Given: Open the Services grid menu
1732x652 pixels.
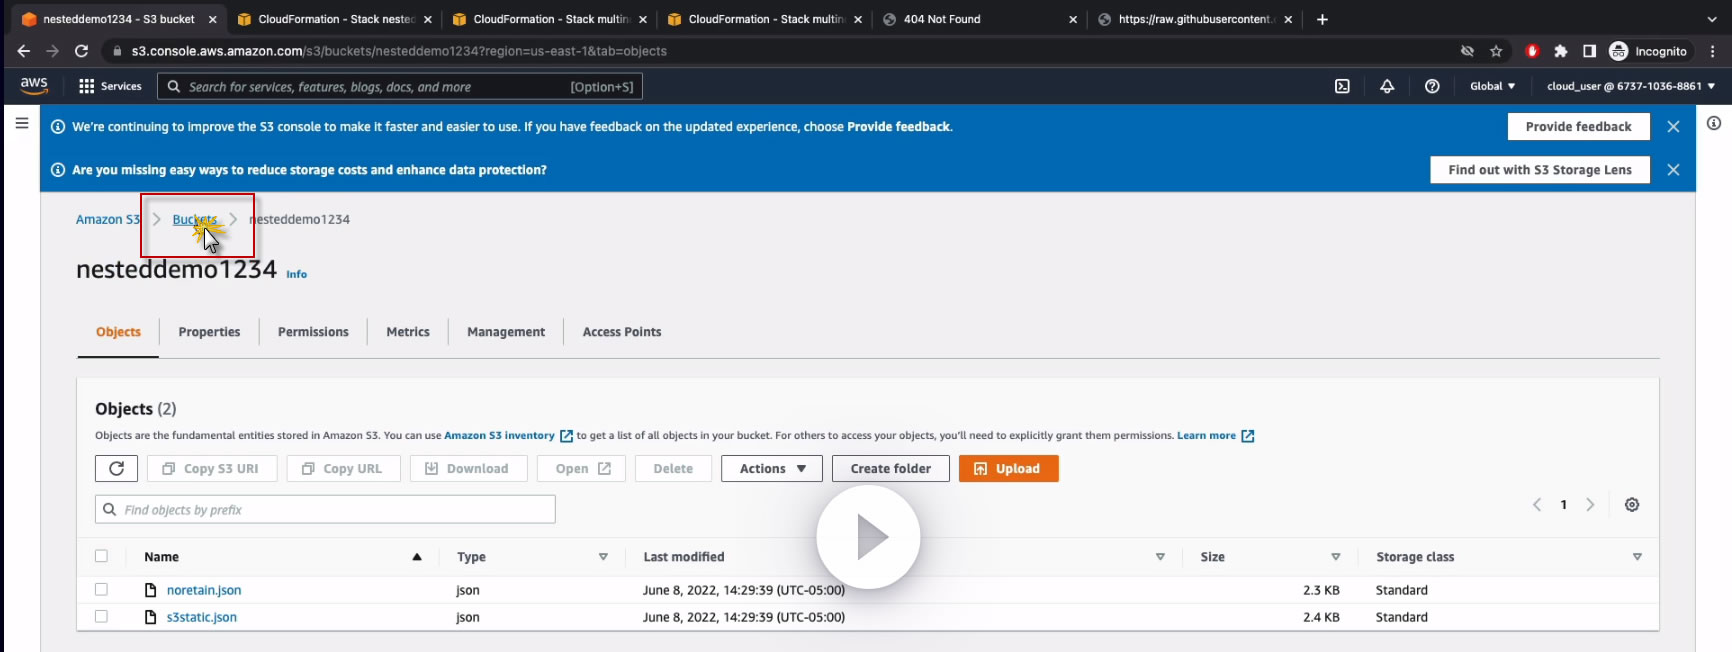Looking at the screenshot, I should [110, 86].
